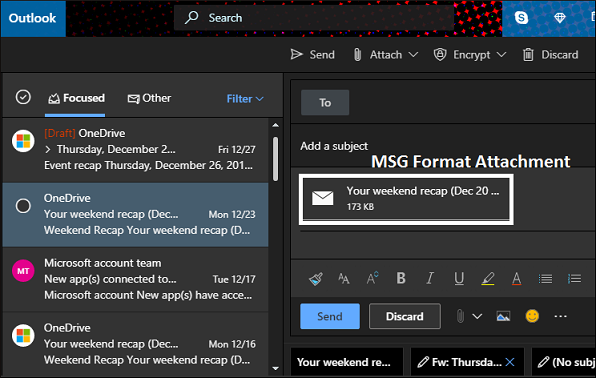Switch to Your weekend re... bottom tab
This screenshot has width=596, height=378.
pyautogui.click(x=347, y=362)
